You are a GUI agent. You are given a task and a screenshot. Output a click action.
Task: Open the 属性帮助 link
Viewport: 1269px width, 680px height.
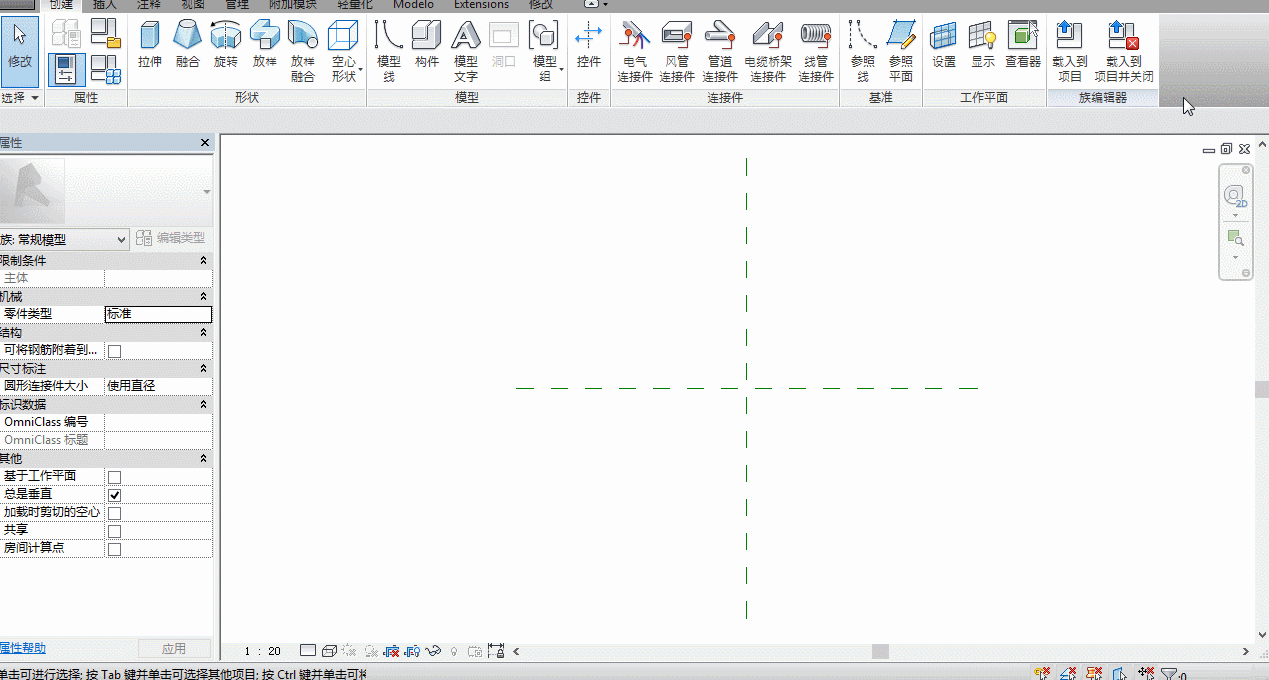click(22, 648)
